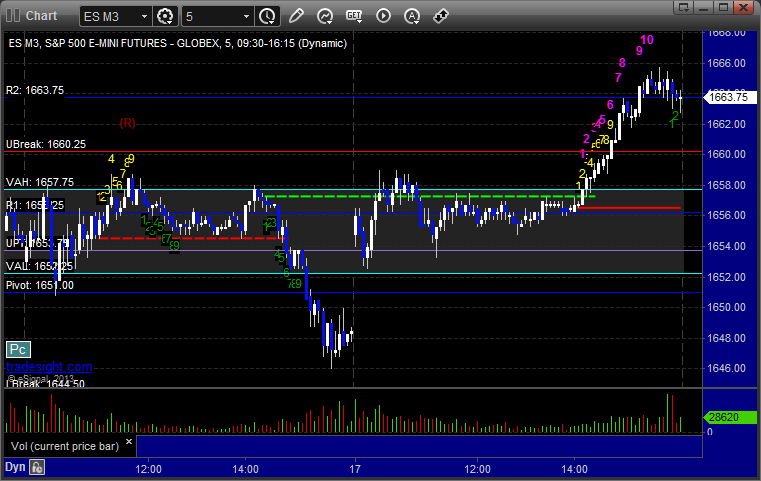Viewport: 761px width, 481px height.
Task: Click the Vol (current price bar) label
Action: [65, 446]
